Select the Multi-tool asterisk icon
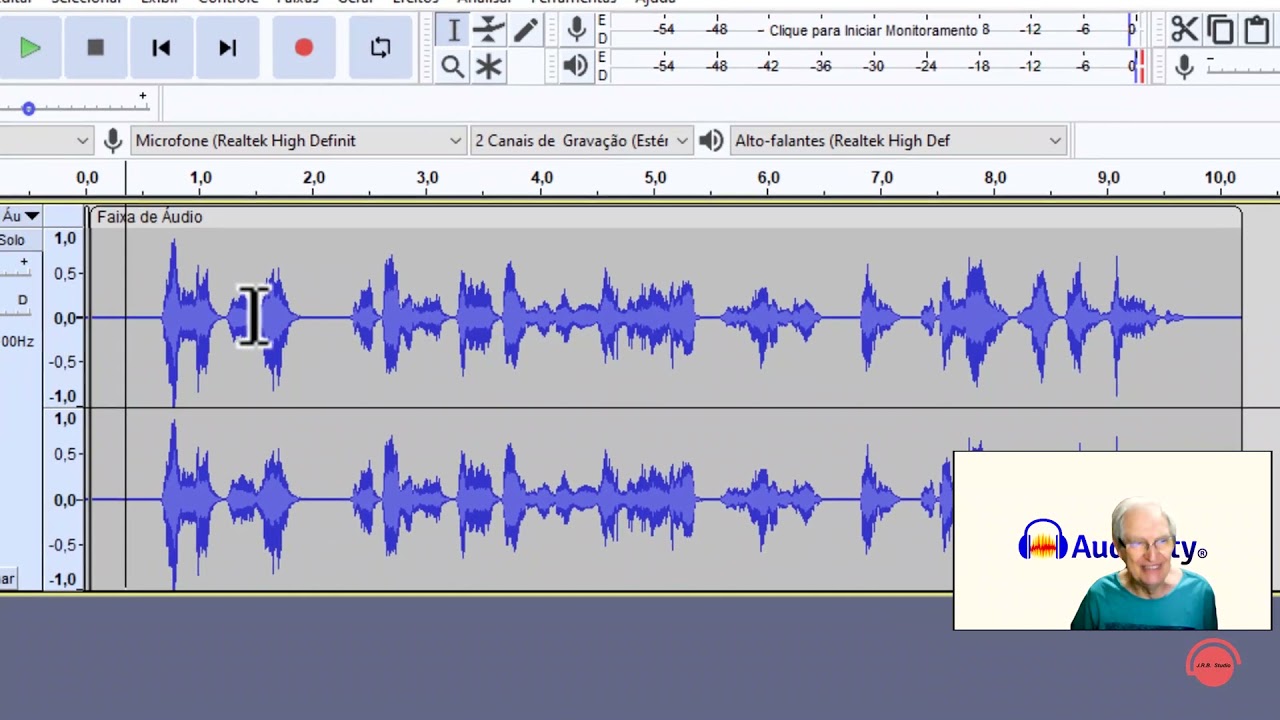 tap(489, 67)
